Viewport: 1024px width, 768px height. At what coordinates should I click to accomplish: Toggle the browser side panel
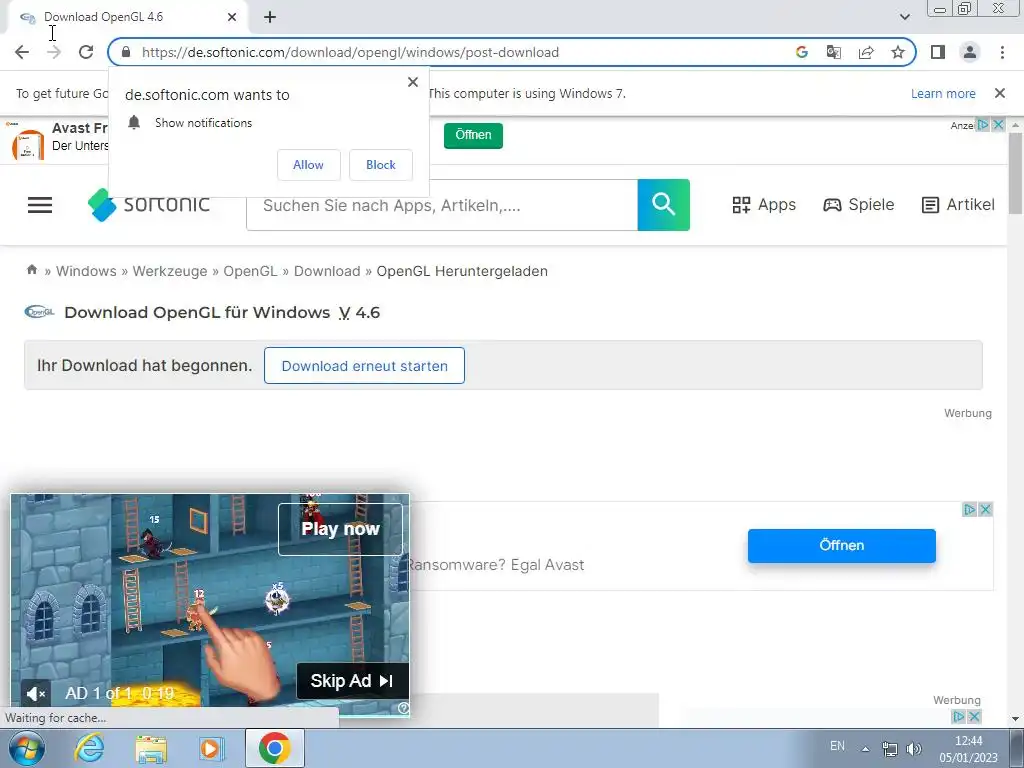point(938,52)
